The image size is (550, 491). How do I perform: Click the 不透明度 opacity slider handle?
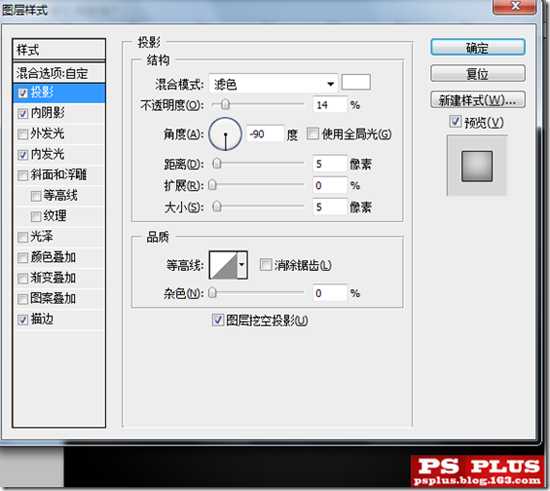[x=225, y=104]
